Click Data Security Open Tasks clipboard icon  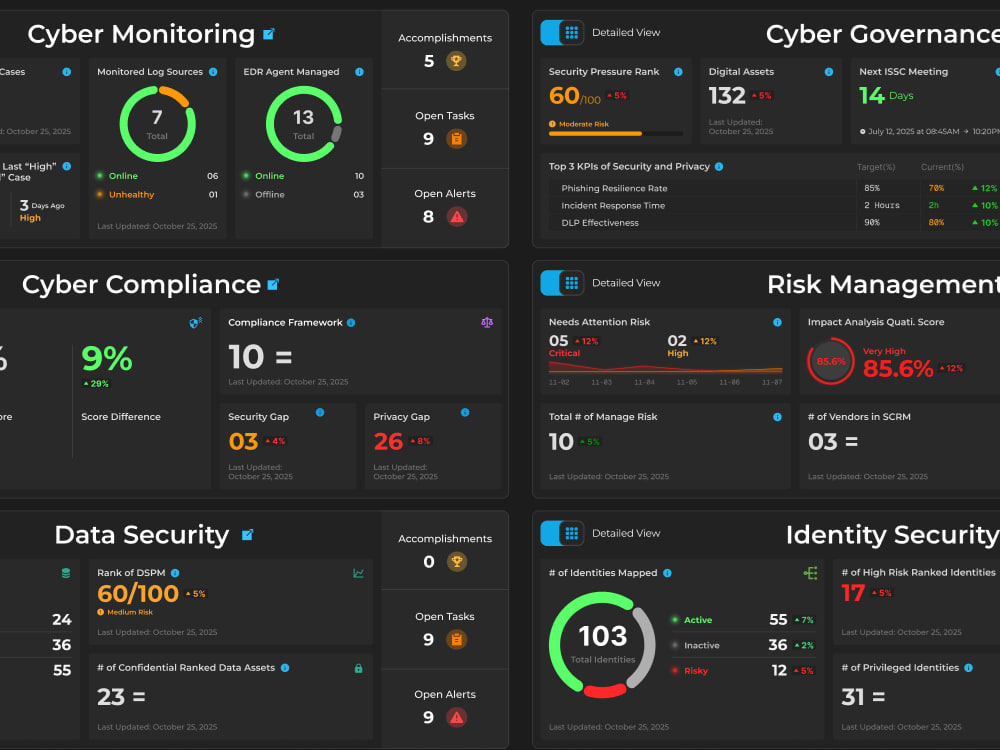pos(456,639)
